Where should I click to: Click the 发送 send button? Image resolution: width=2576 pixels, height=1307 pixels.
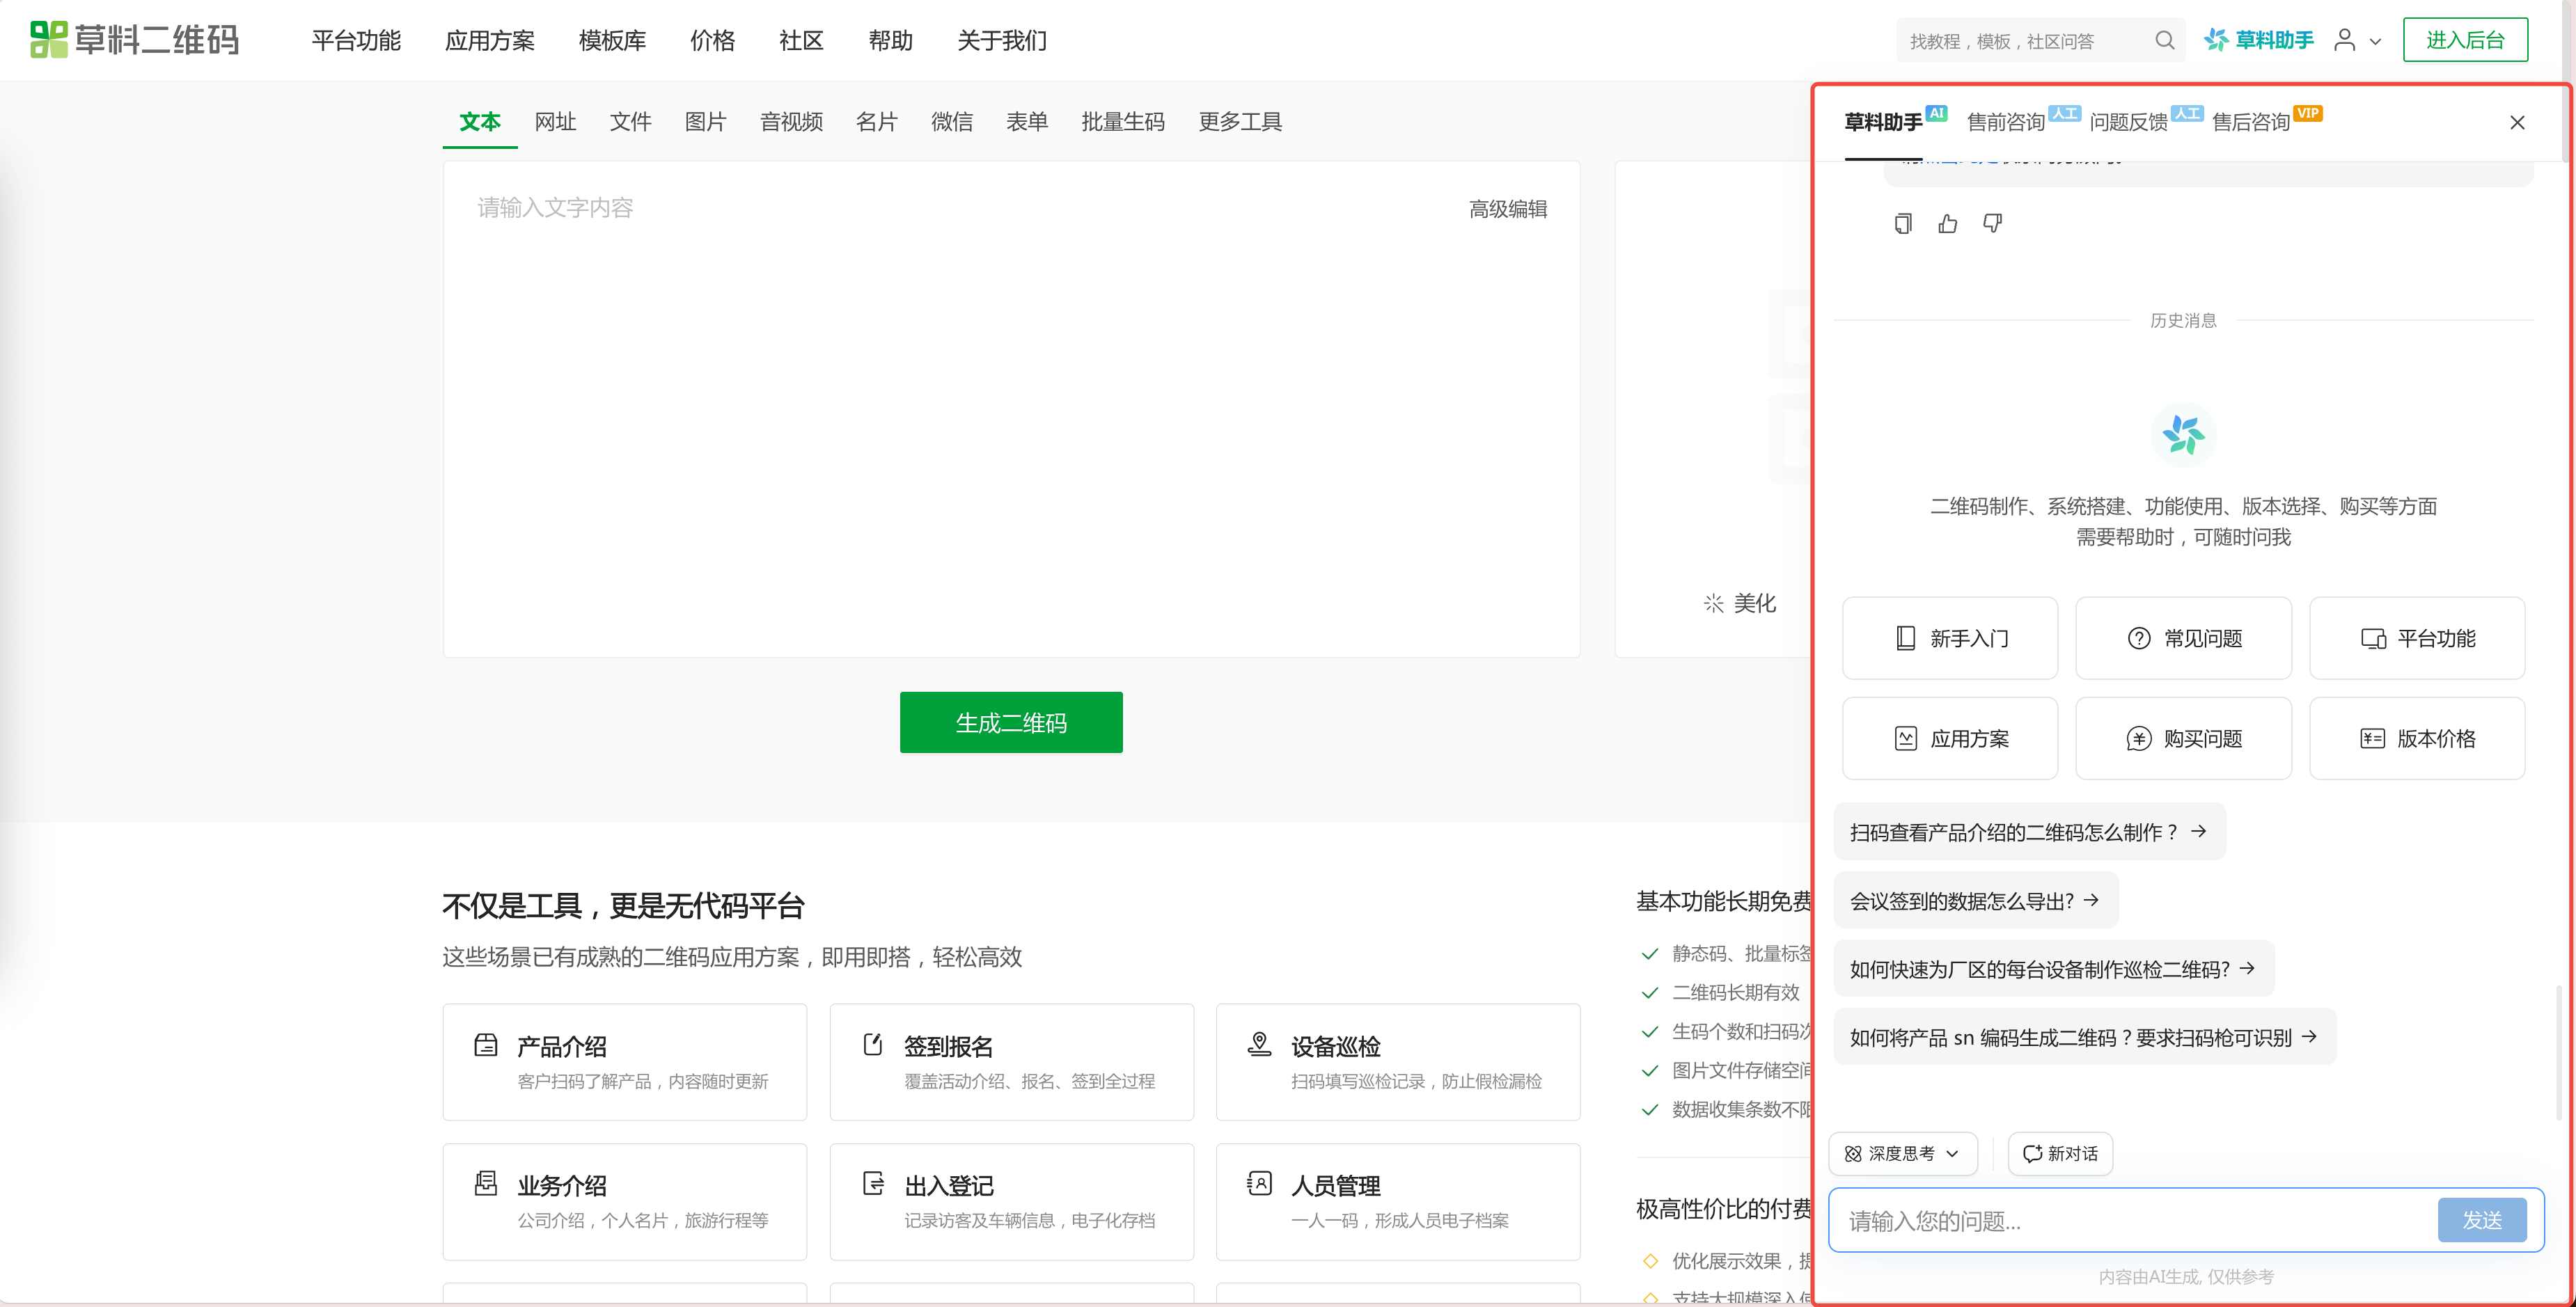(2482, 1220)
